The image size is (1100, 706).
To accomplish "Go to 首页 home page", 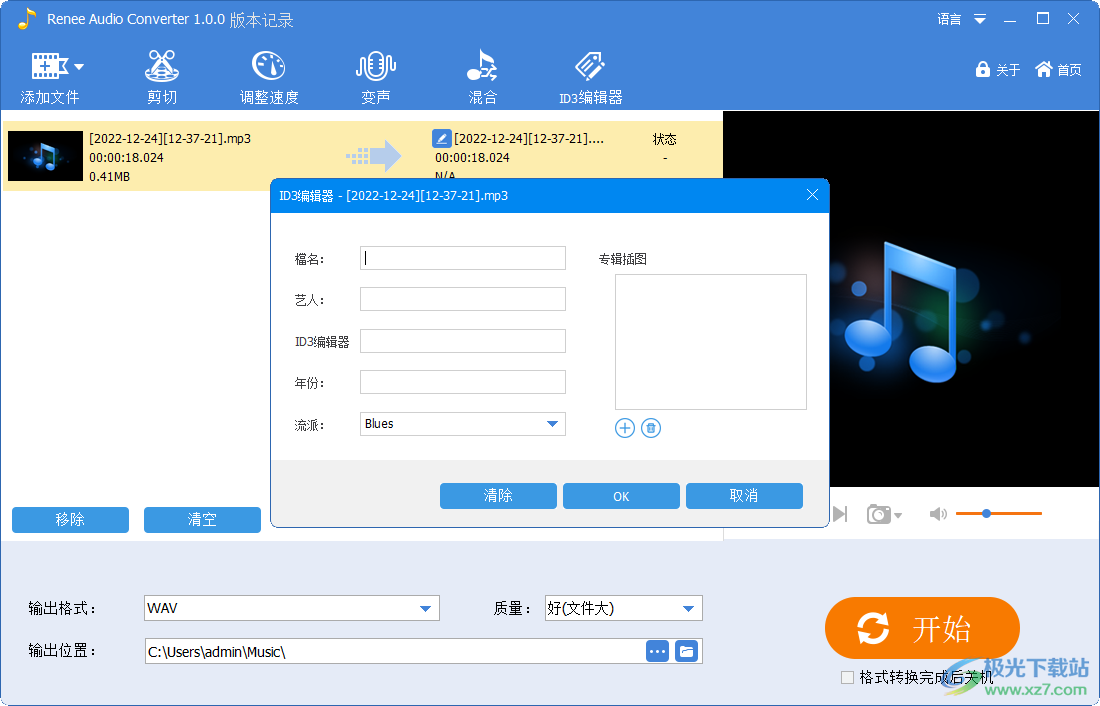I will click(1058, 70).
